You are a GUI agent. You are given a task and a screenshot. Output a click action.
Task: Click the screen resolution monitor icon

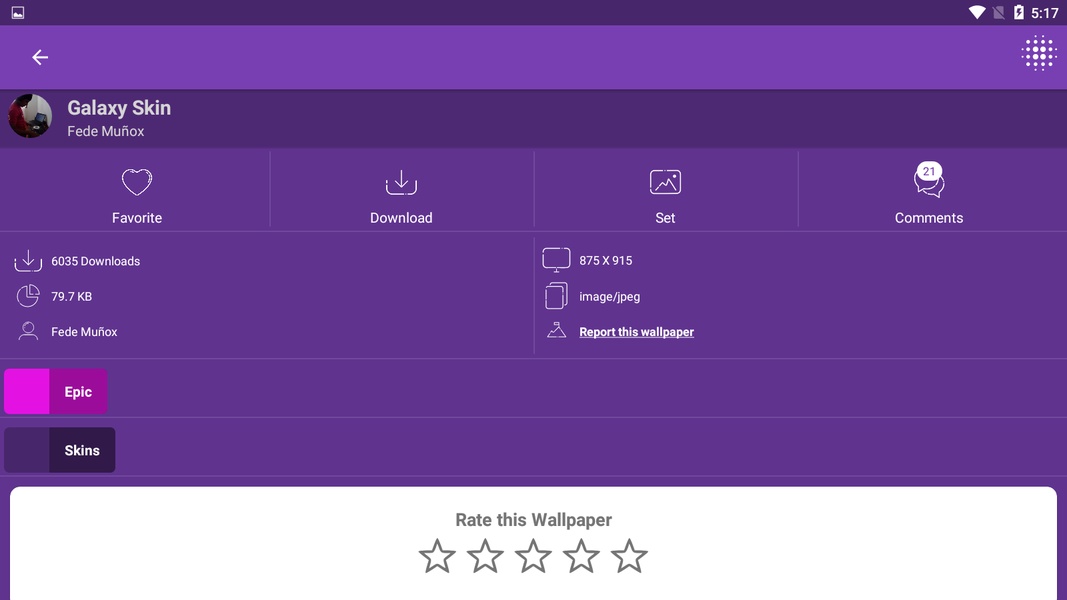[x=556, y=260]
